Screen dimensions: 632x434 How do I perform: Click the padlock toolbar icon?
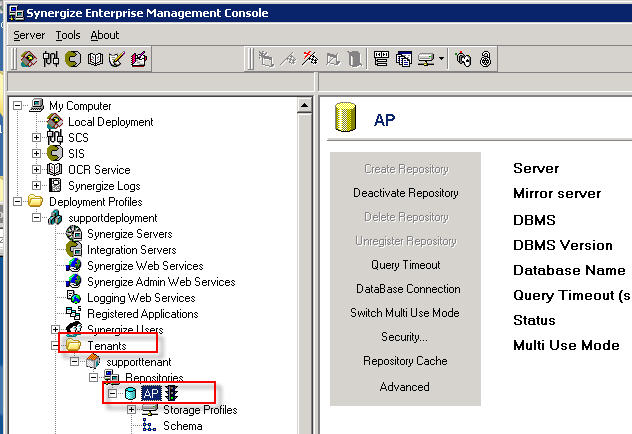tap(486, 59)
